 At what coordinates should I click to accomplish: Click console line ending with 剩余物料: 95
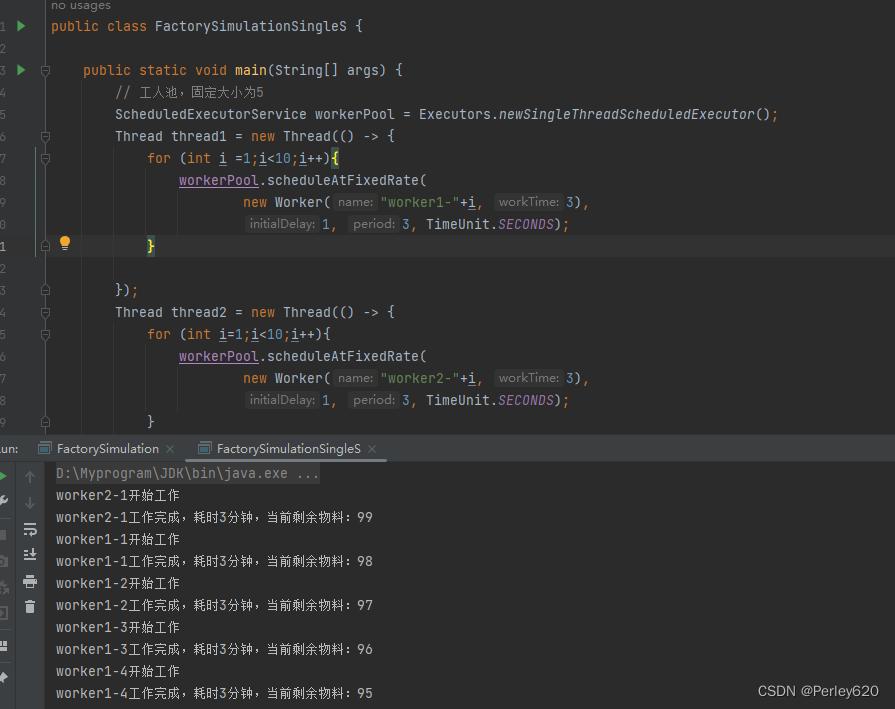(214, 693)
